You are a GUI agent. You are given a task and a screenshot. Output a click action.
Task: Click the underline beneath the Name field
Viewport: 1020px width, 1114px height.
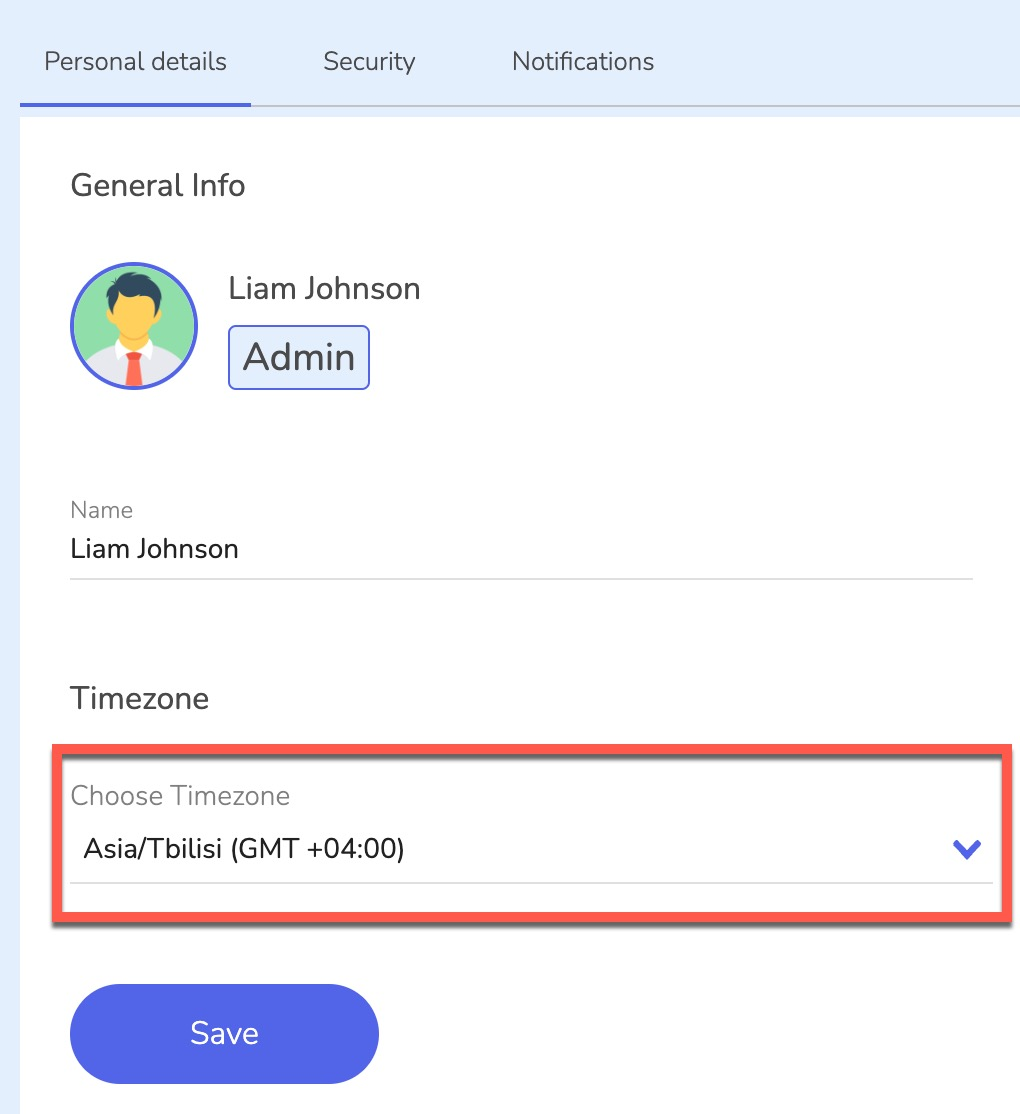click(520, 578)
